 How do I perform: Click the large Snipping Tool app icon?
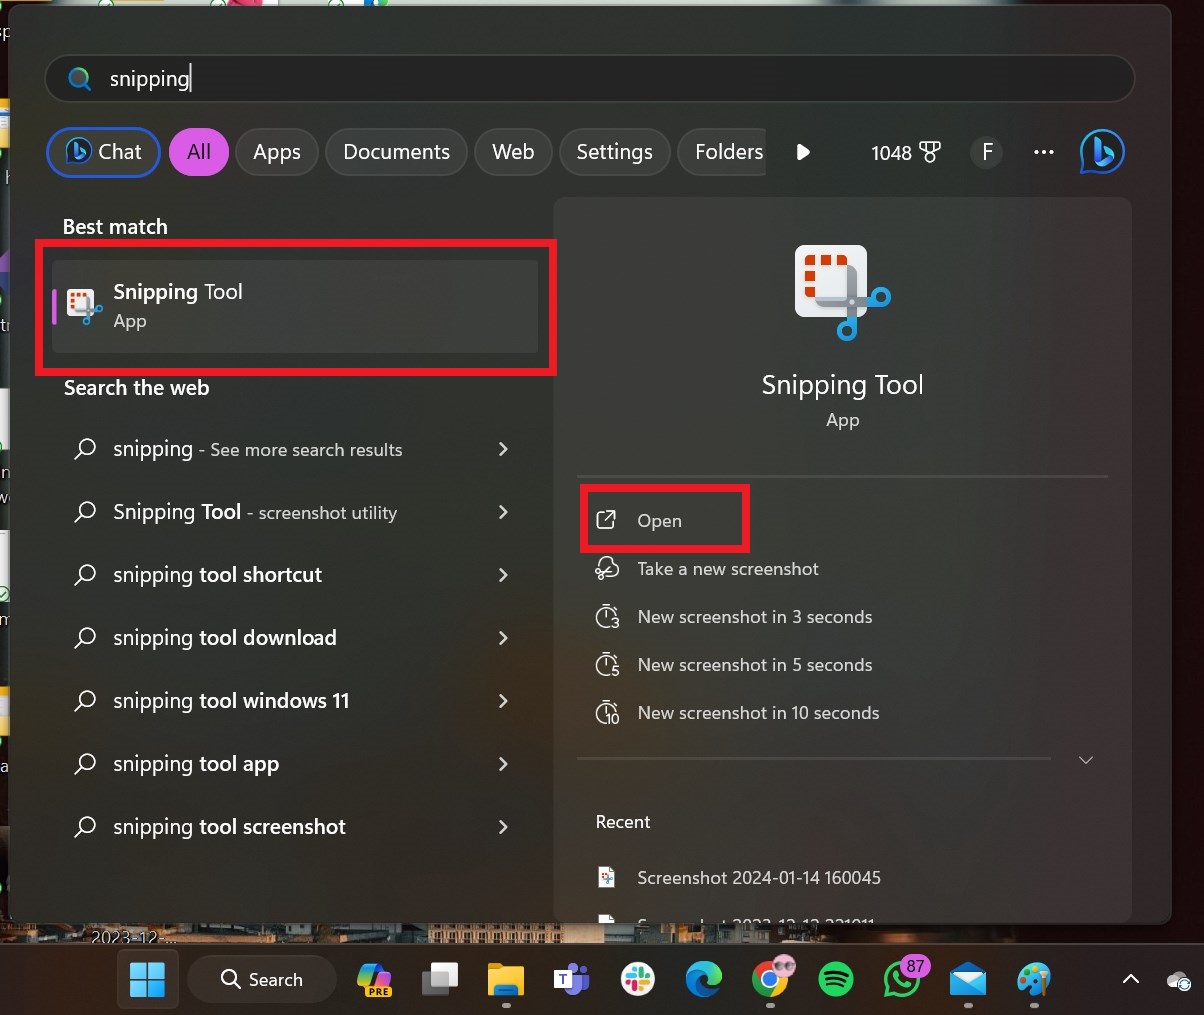(x=842, y=292)
